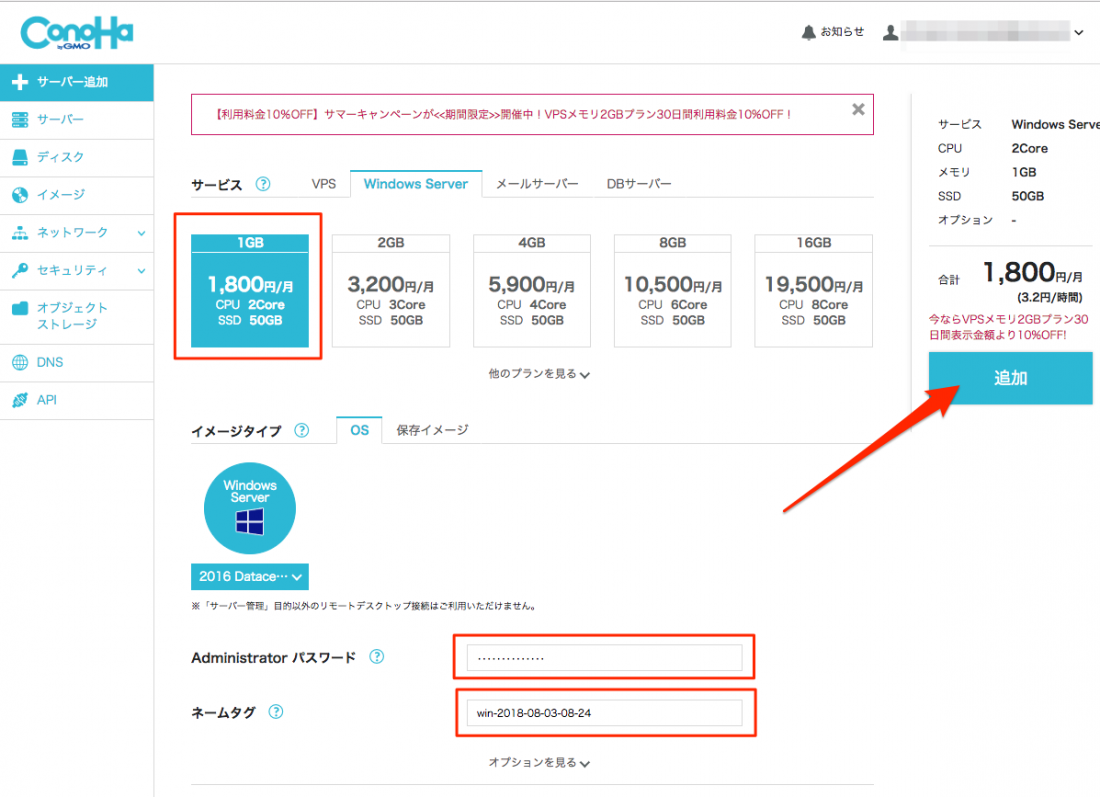1100x797 pixels.
Task: Click the disk icon in sidebar
Action: (x=20, y=157)
